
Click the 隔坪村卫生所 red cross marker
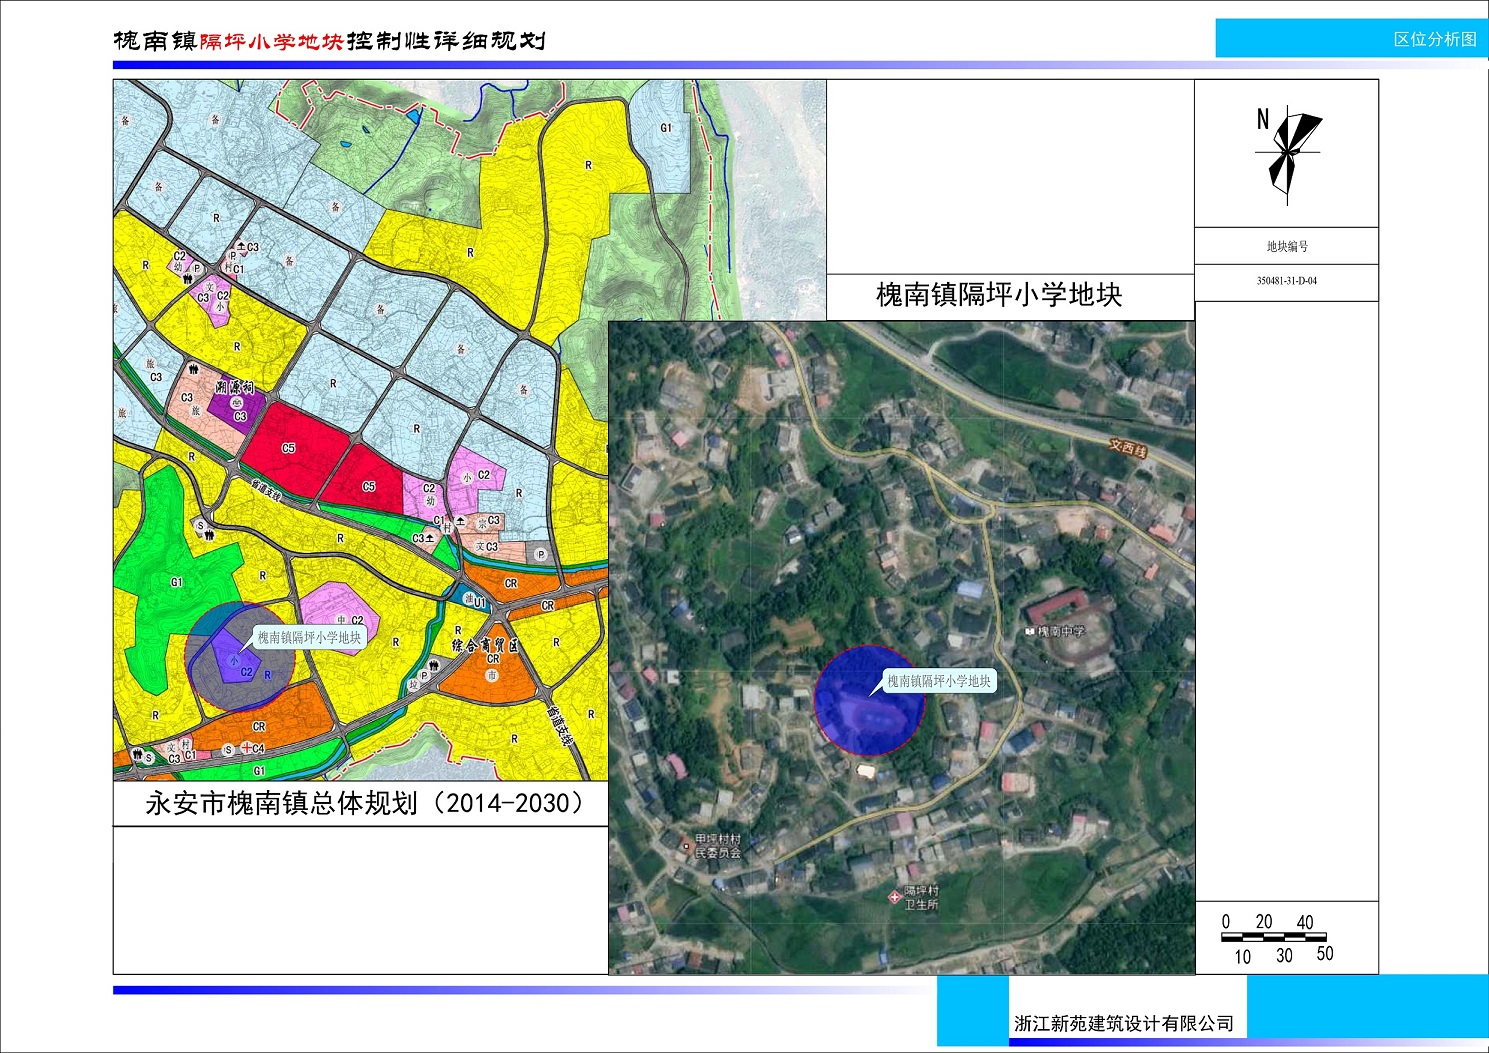895,897
